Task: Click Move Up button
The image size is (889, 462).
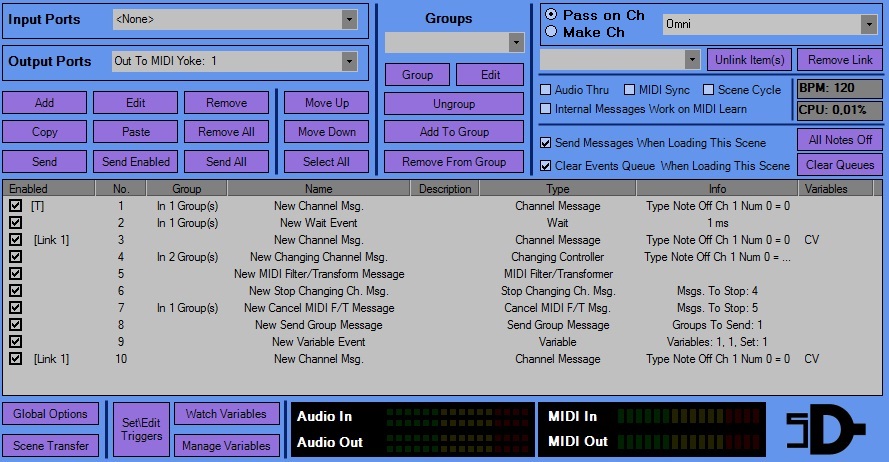Action: tap(327, 103)
